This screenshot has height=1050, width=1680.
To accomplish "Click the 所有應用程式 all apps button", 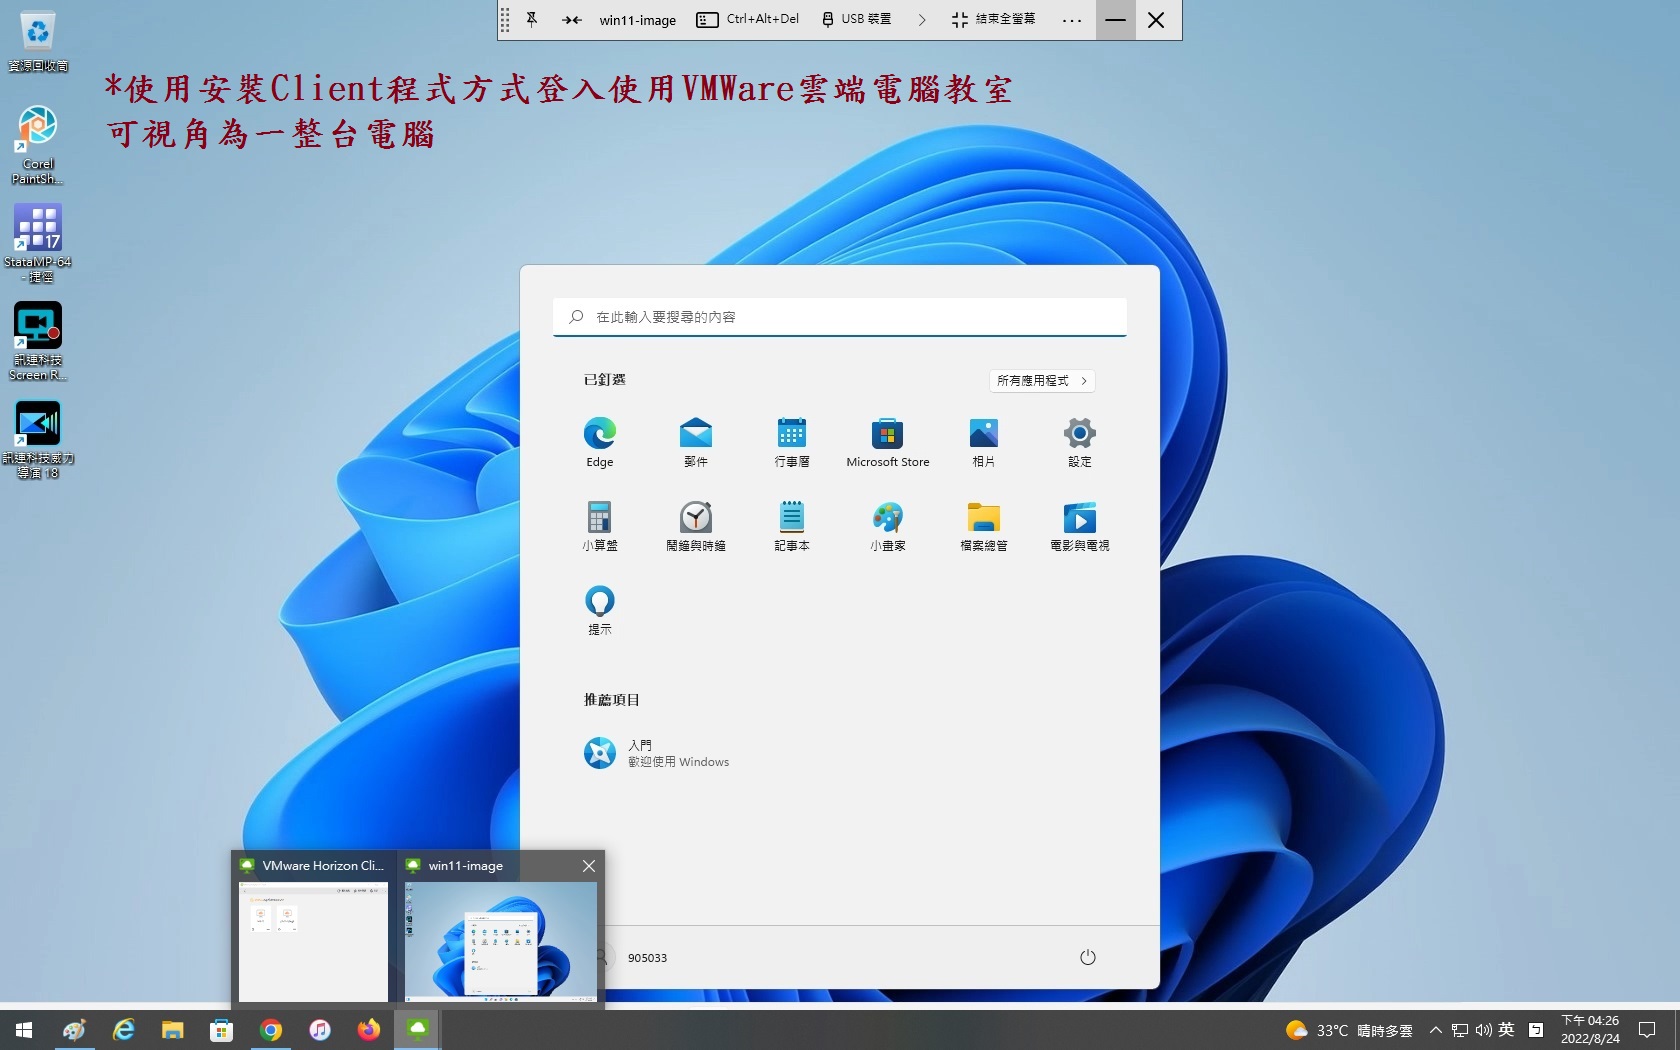I will [x=1041, y=381].
